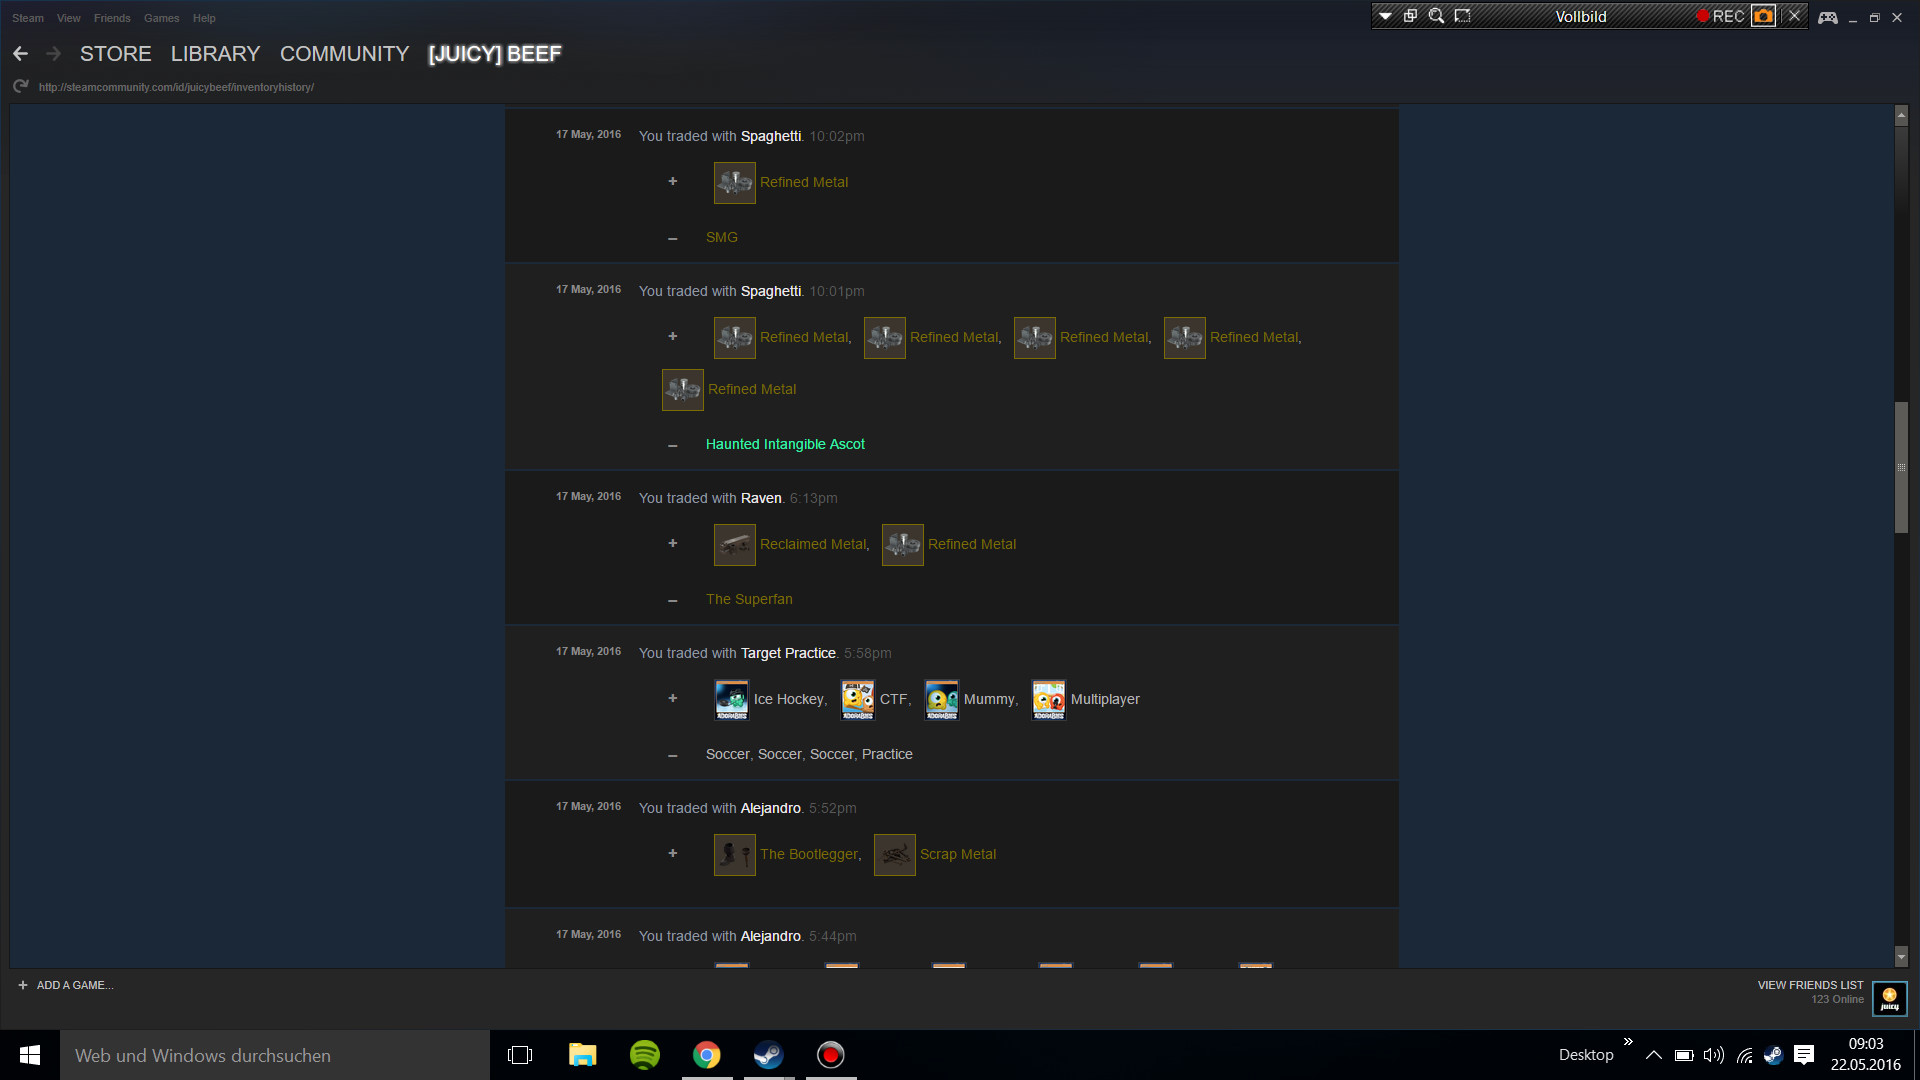Click the Ice Hockey trading card icon
The image size is (1920, 1080).
[731, 699]
